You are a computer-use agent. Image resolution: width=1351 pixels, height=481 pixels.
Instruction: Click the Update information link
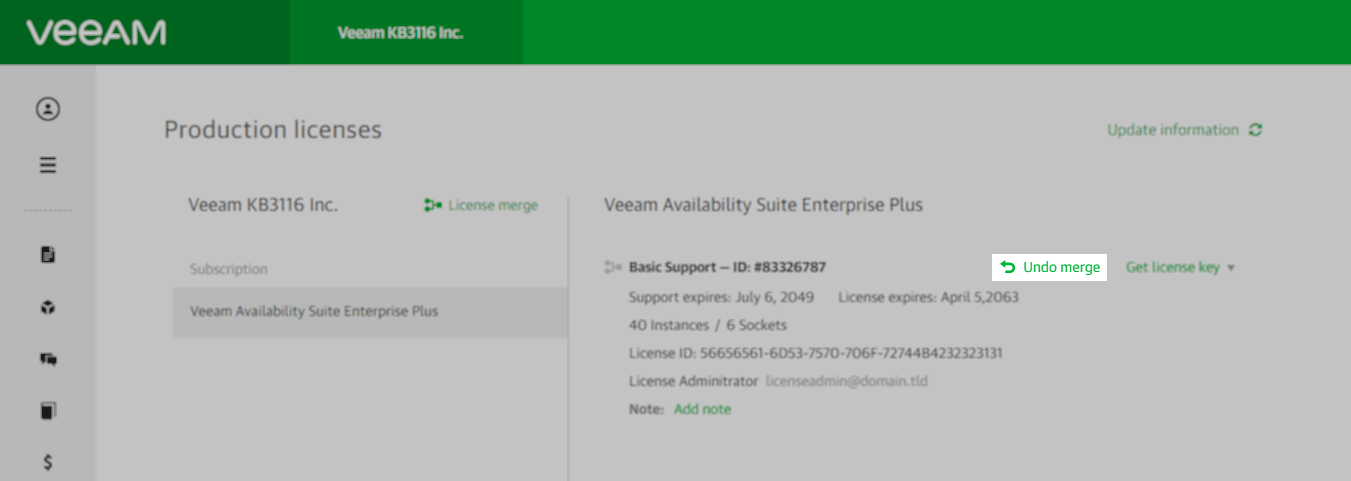[x=1172, y=130]
